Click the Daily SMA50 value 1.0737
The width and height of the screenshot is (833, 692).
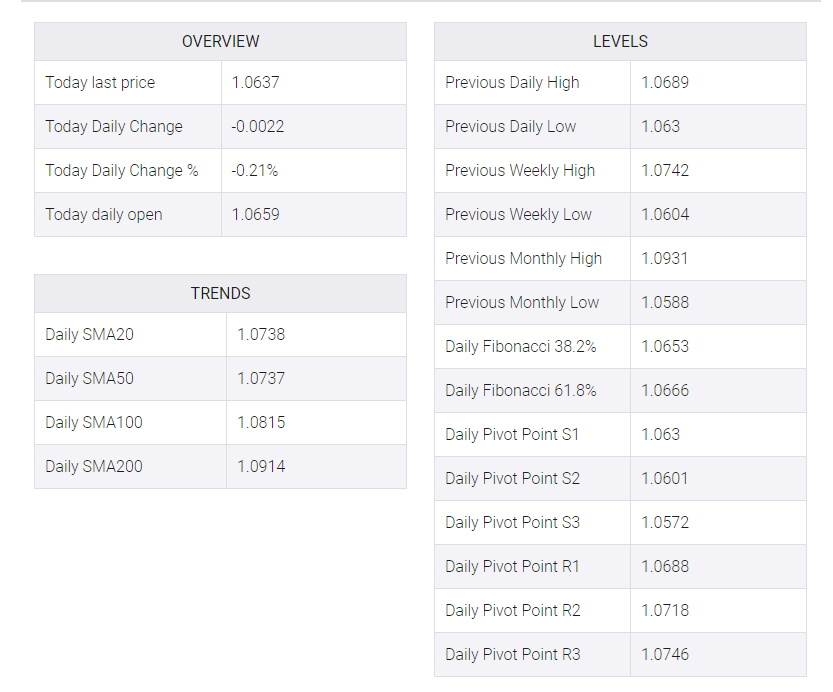(x=261, y=379)
